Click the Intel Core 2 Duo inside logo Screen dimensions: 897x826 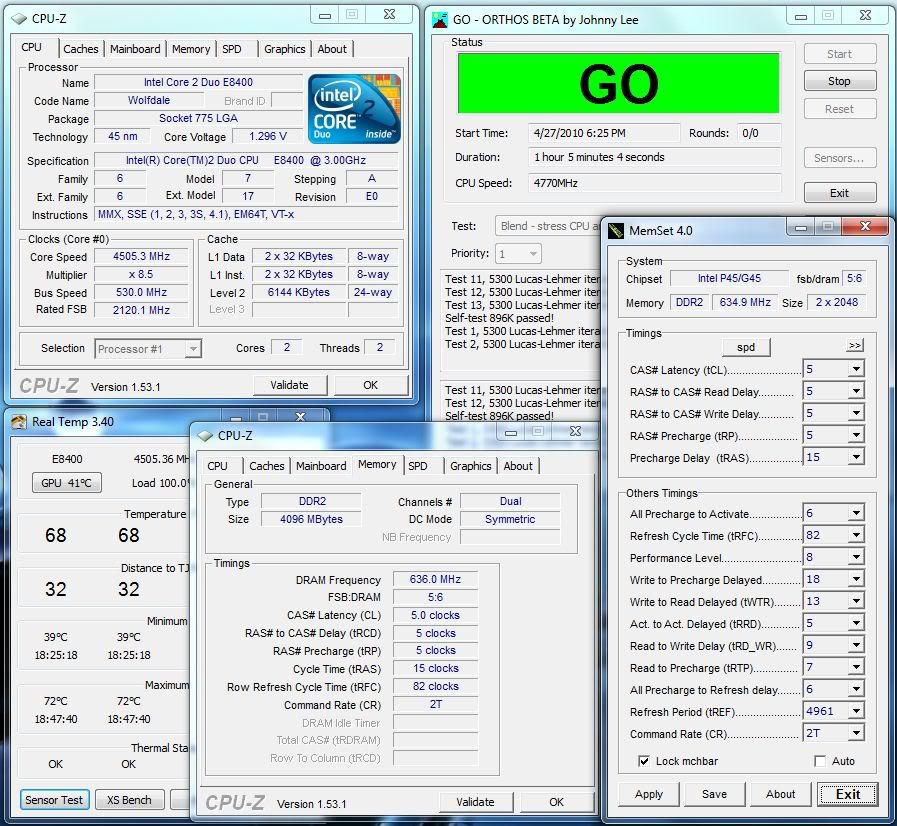(354, 109)
